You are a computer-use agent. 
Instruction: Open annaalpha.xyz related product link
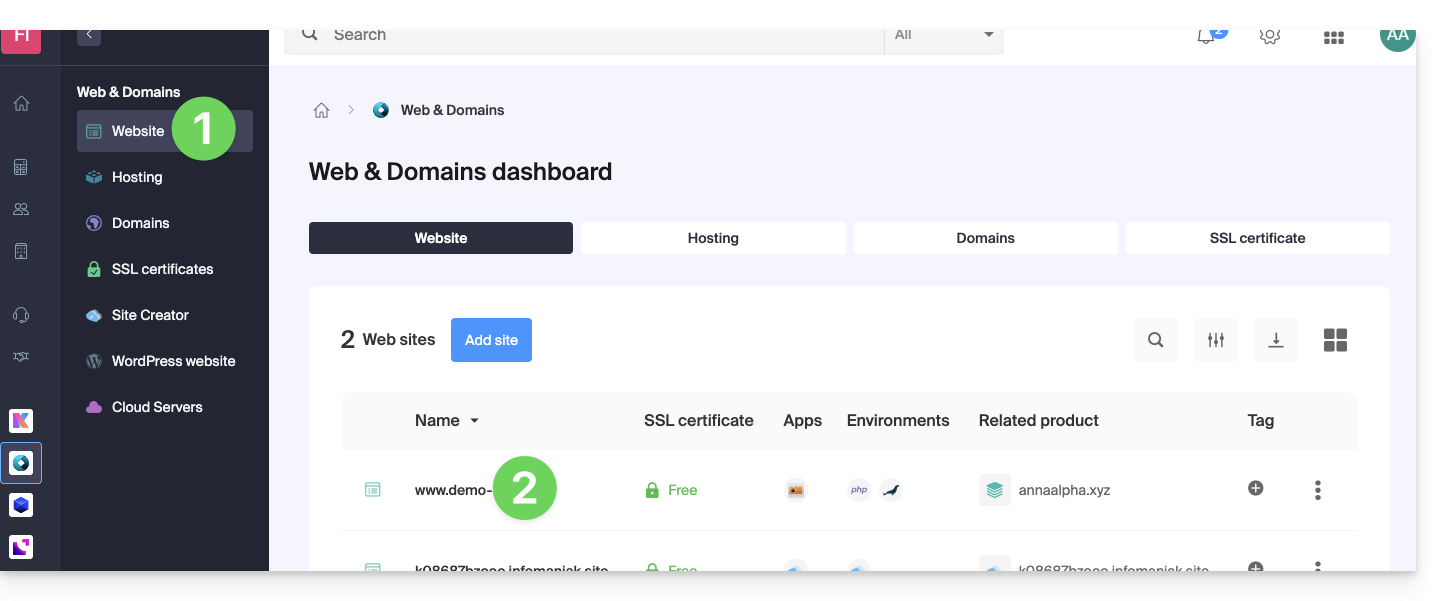pyautogui.click(x=1064, y=490)
